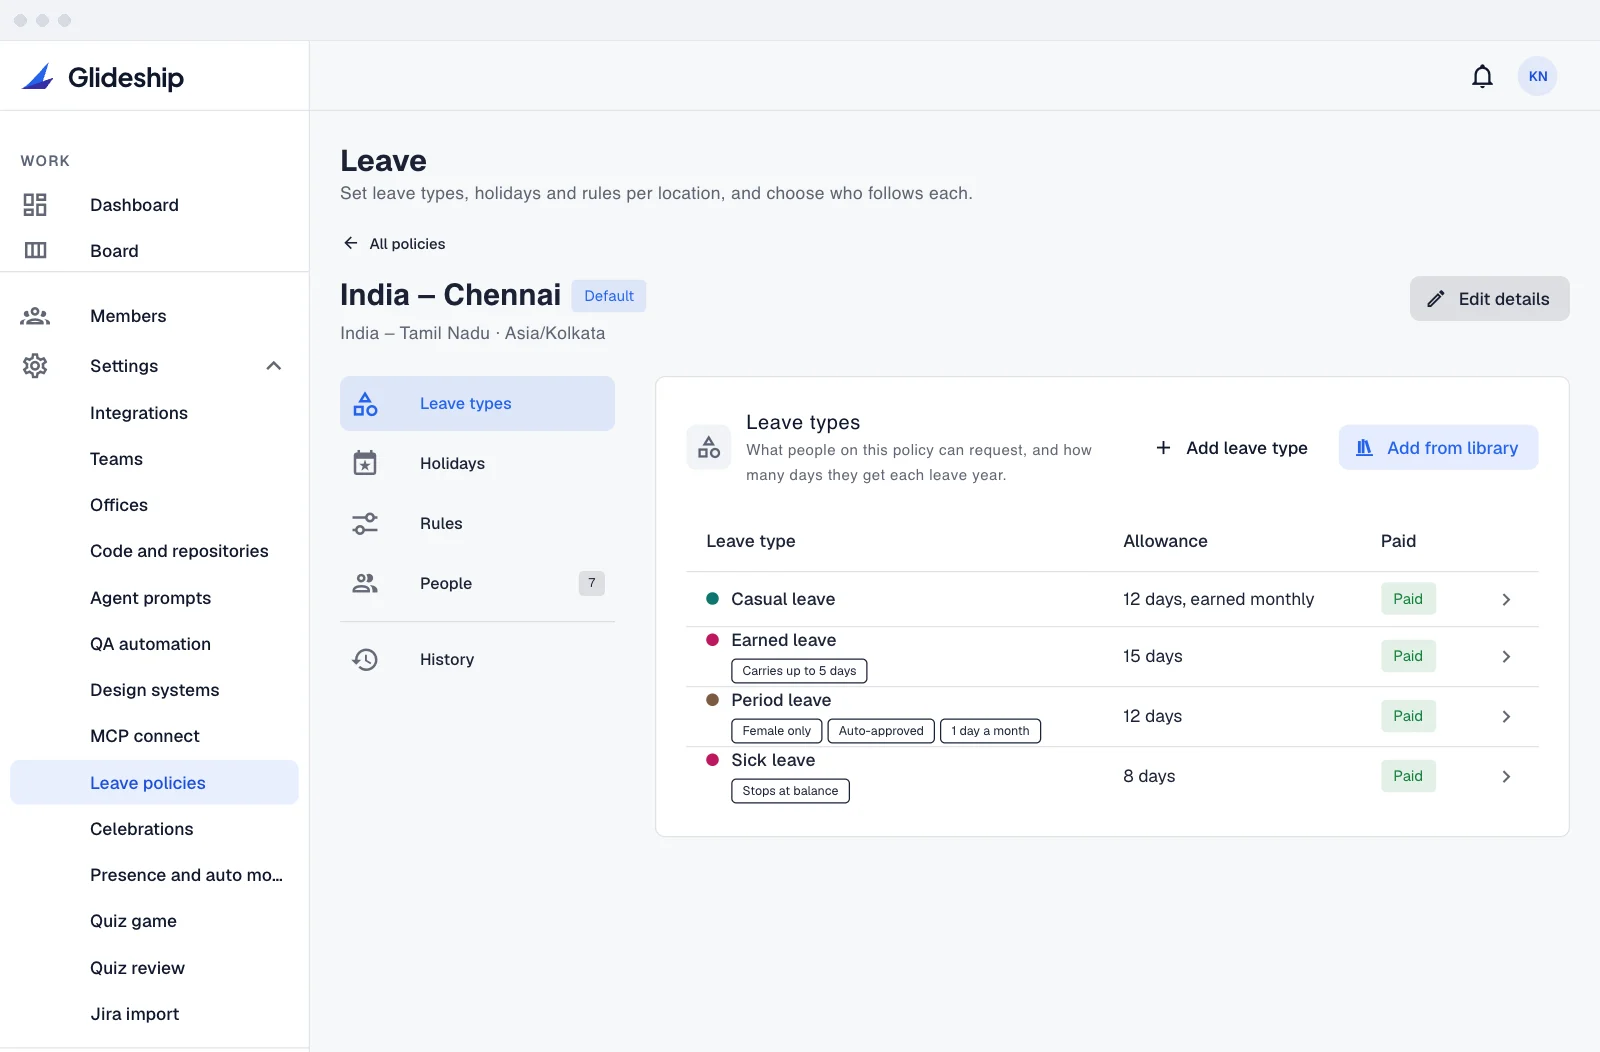The image size is (1600, 1052).
Task: Click the 'Auto-approved' tag
Action: coord(881,731)
